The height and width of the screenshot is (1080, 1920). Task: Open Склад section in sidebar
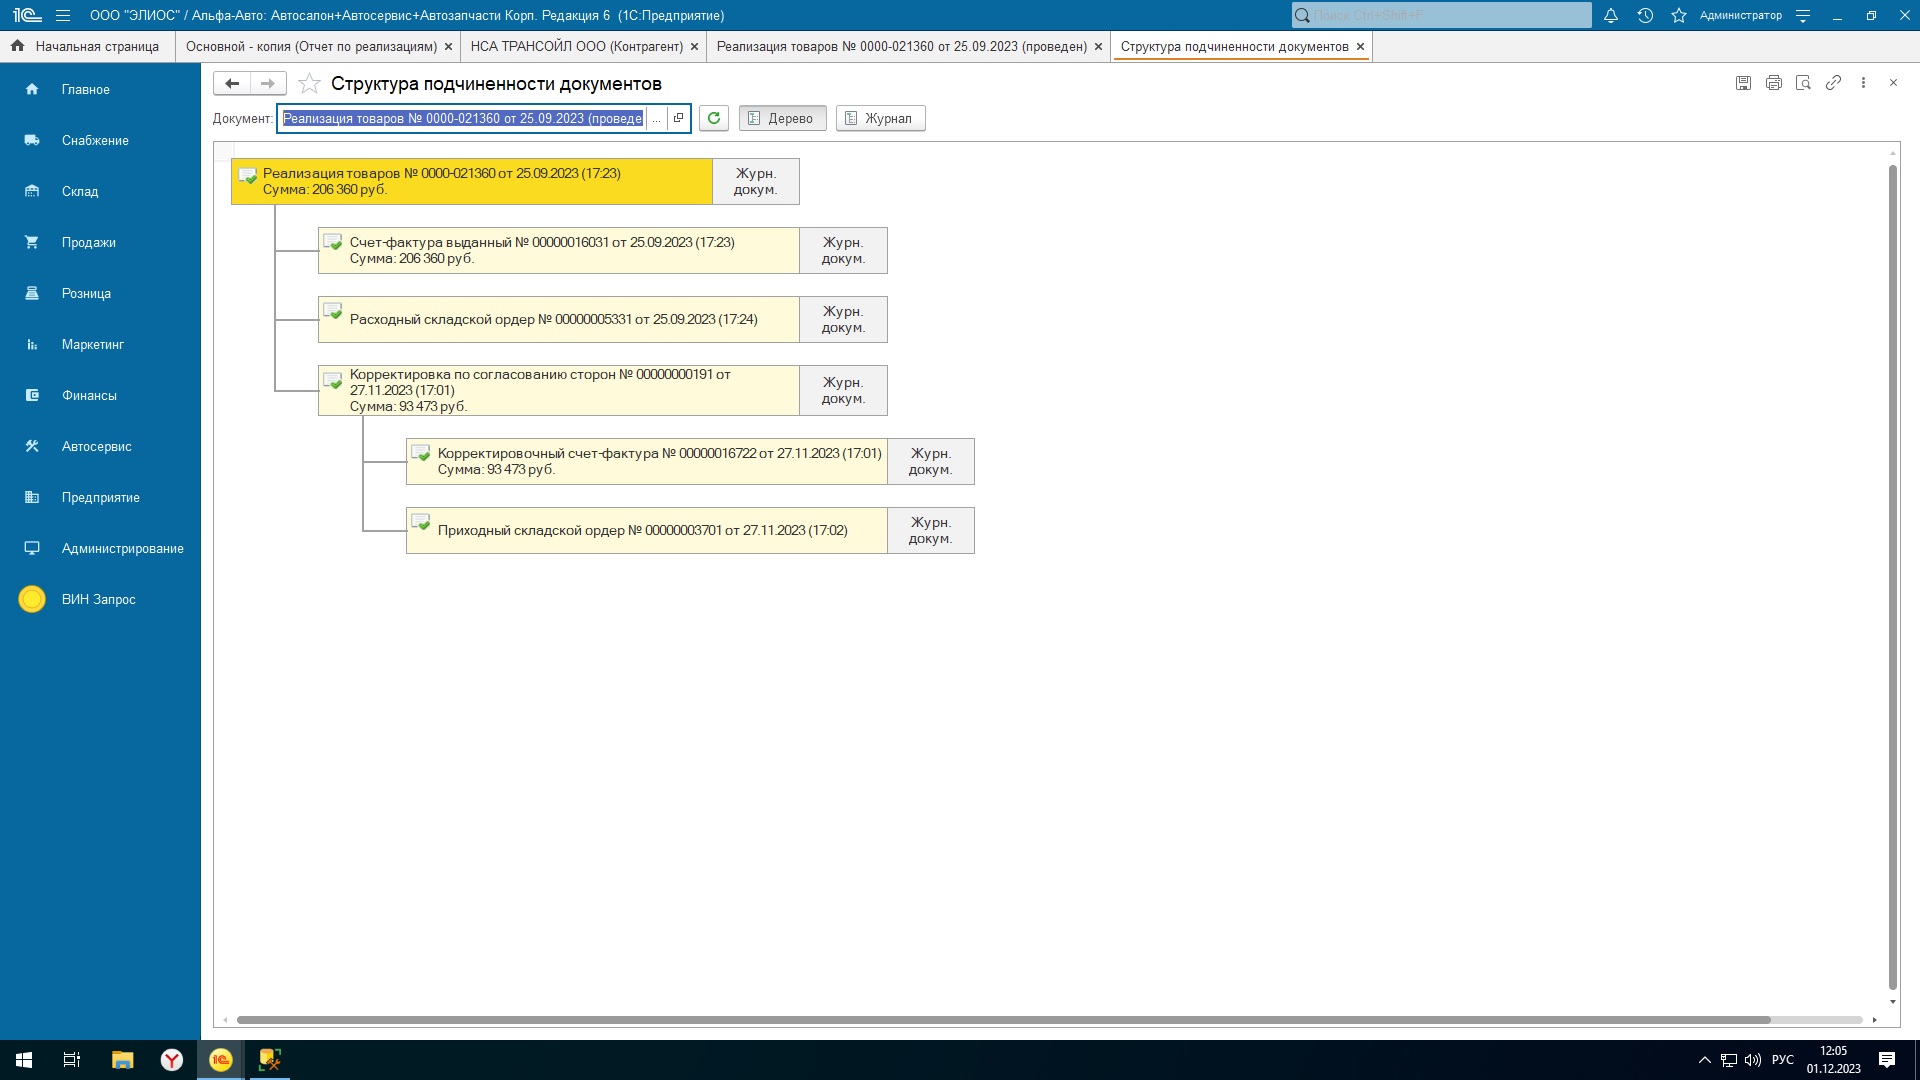point(100,191)
